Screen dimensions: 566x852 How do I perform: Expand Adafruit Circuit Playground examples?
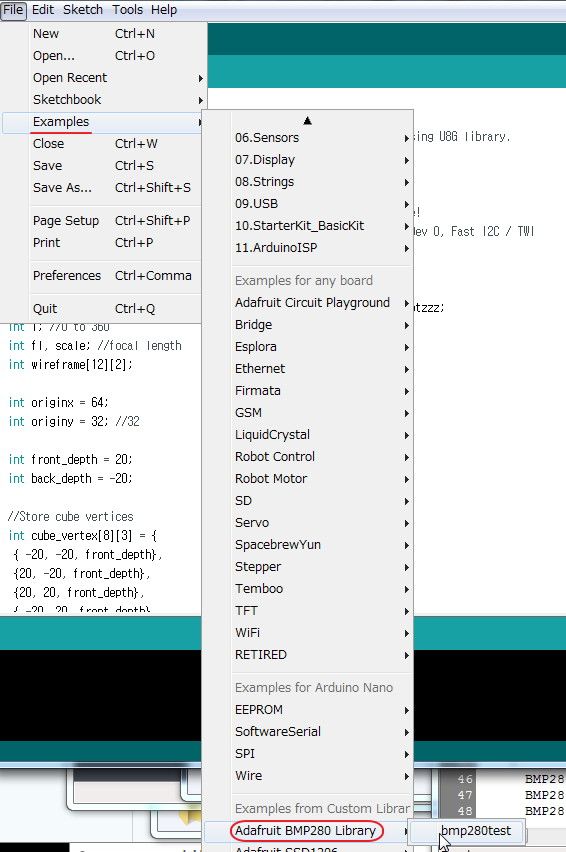[308, 303]
